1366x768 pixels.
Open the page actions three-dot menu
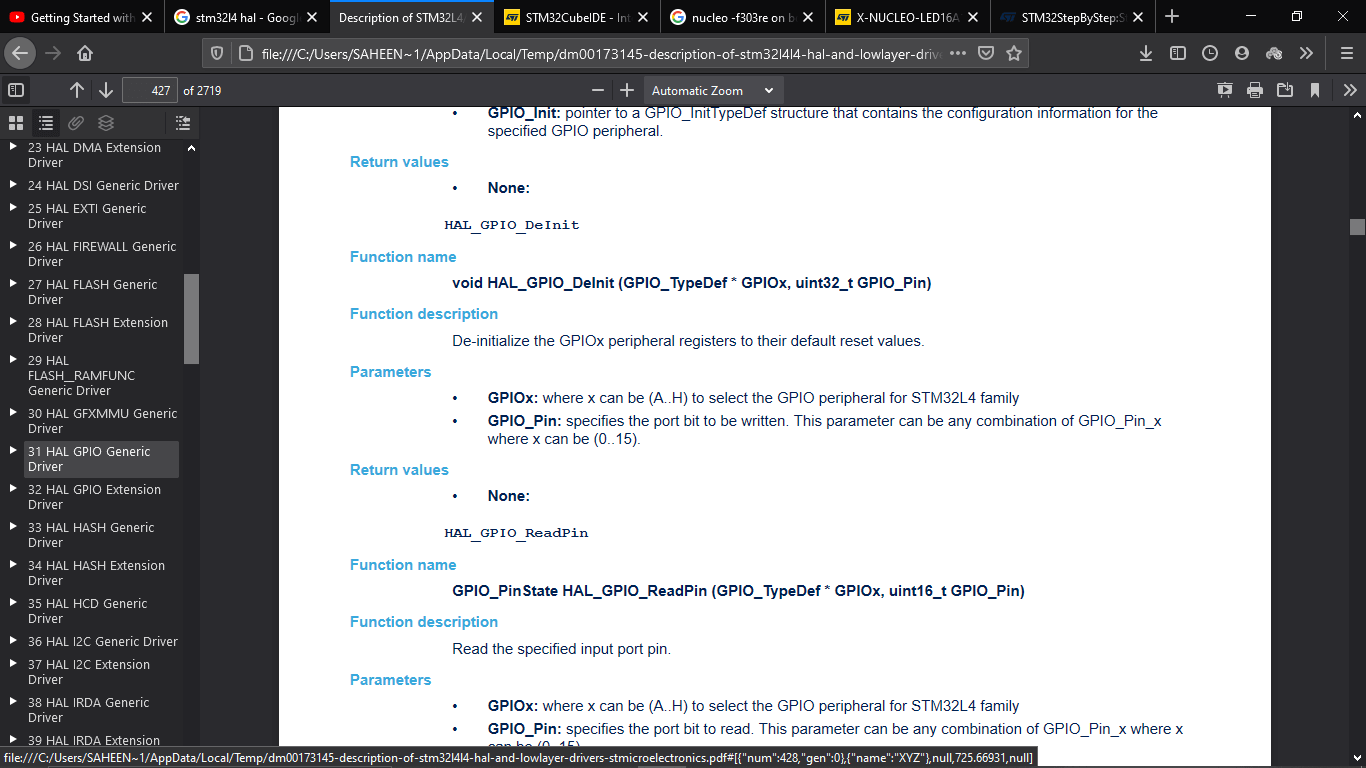point(957,53)
